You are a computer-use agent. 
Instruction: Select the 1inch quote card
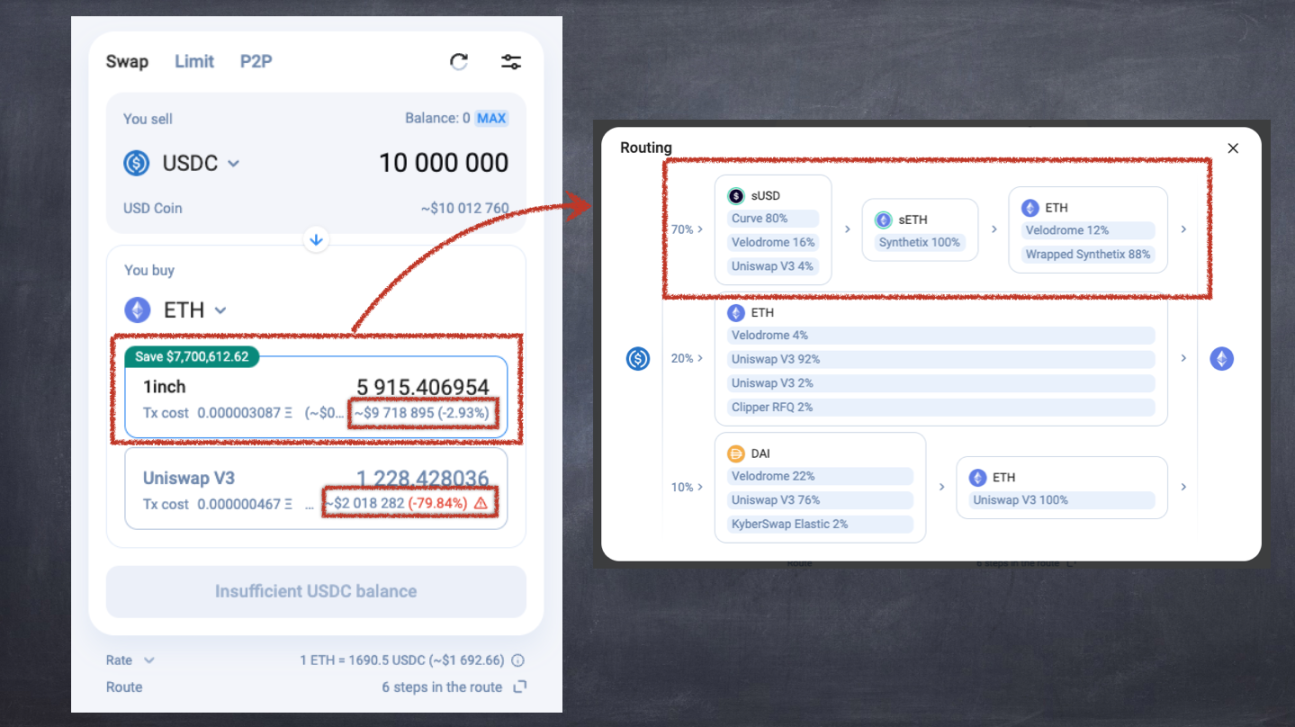coord(316,398)
